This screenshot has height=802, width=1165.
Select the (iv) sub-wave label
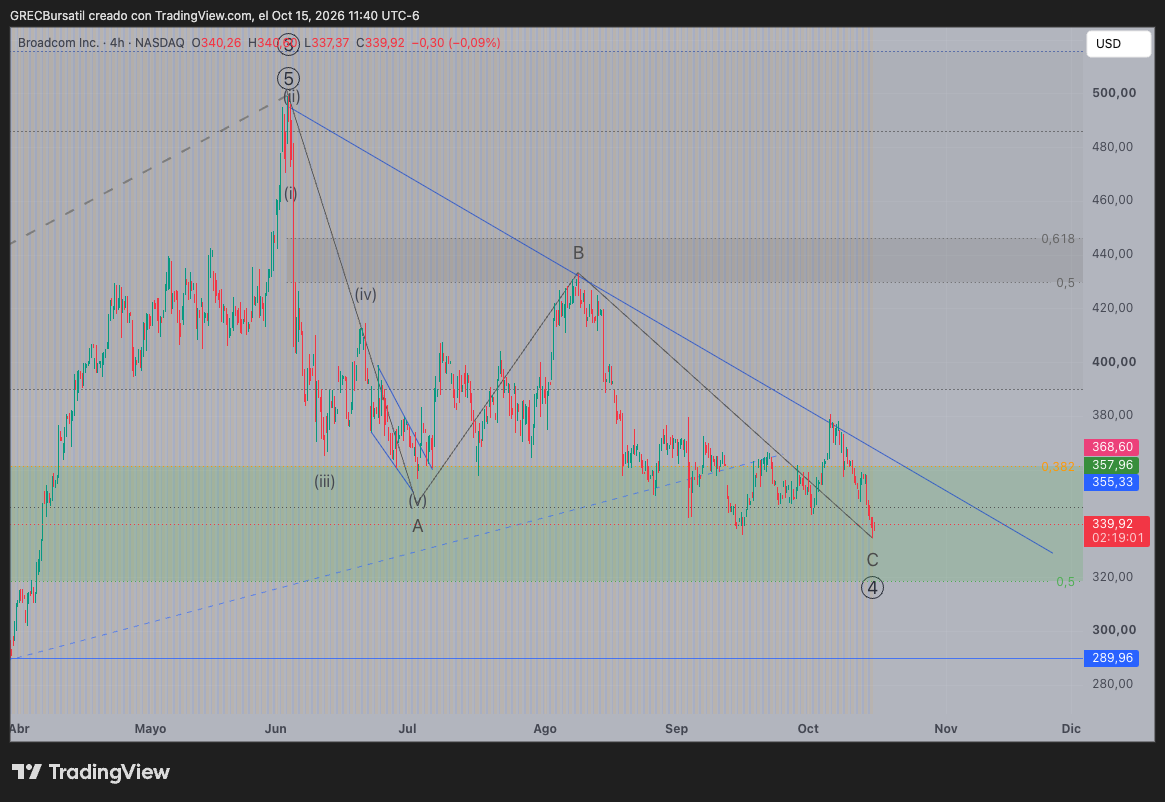[x=366, y=294]
